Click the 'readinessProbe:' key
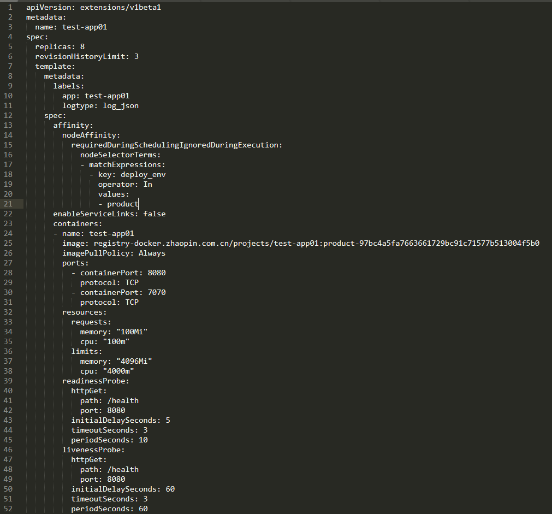This screenshot has width=552, height=514. (95, 381)
